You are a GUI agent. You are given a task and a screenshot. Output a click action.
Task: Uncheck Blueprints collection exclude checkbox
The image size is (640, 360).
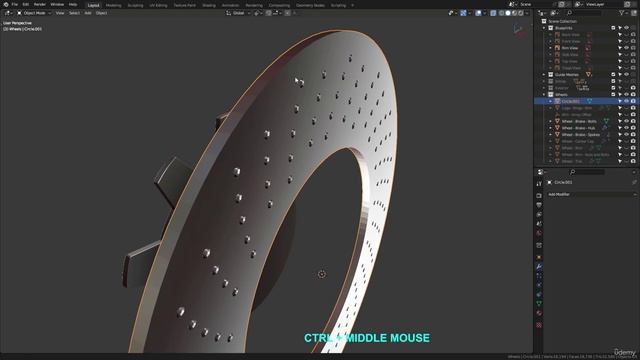(613, 28)
